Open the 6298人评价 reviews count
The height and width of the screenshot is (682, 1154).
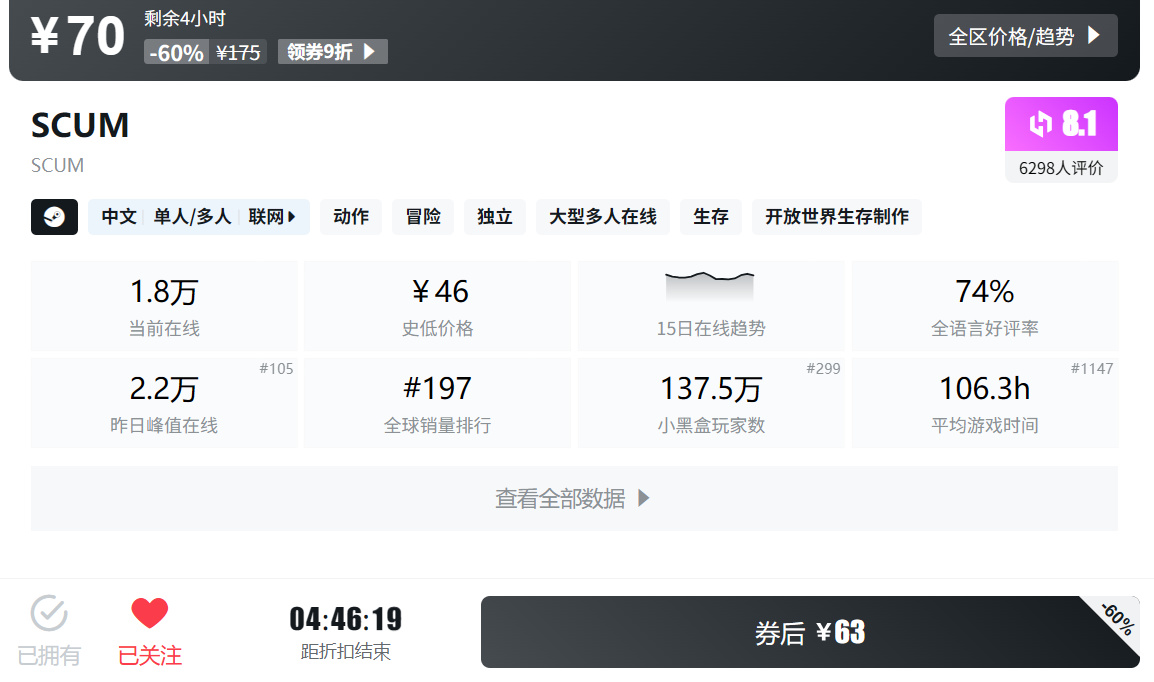pos(1061,168)
